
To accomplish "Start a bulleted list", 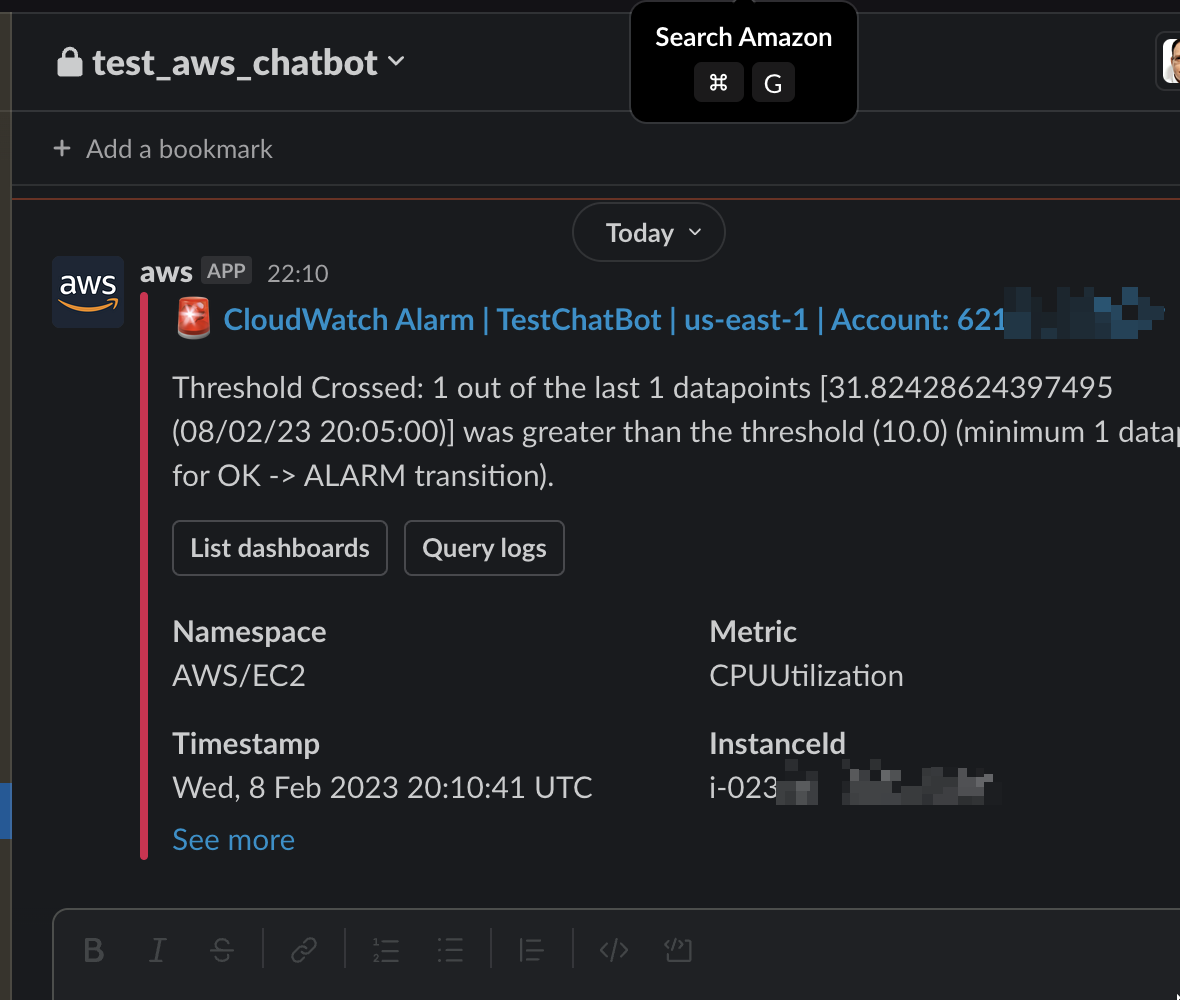I will click(450, 950).
